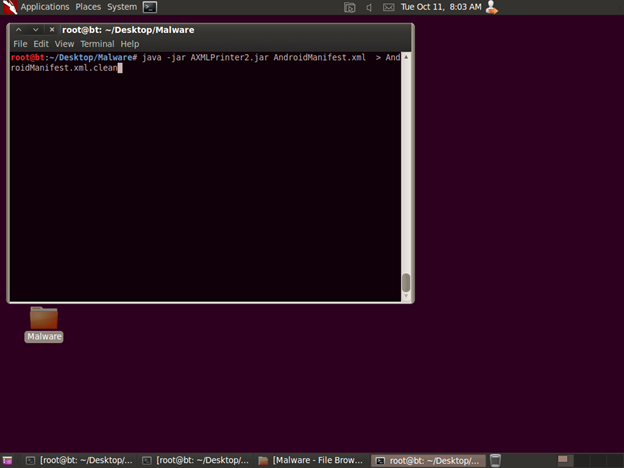Click the clock showing Tue Oct 11
This screenshot has width=624, height=468.
coord(441,7)
